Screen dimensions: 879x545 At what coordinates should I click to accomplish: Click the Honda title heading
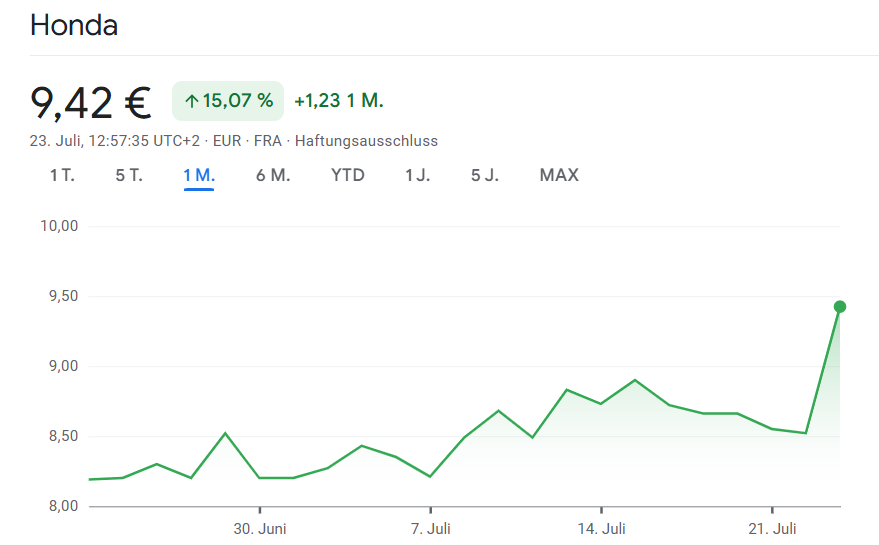pos(74,26)
